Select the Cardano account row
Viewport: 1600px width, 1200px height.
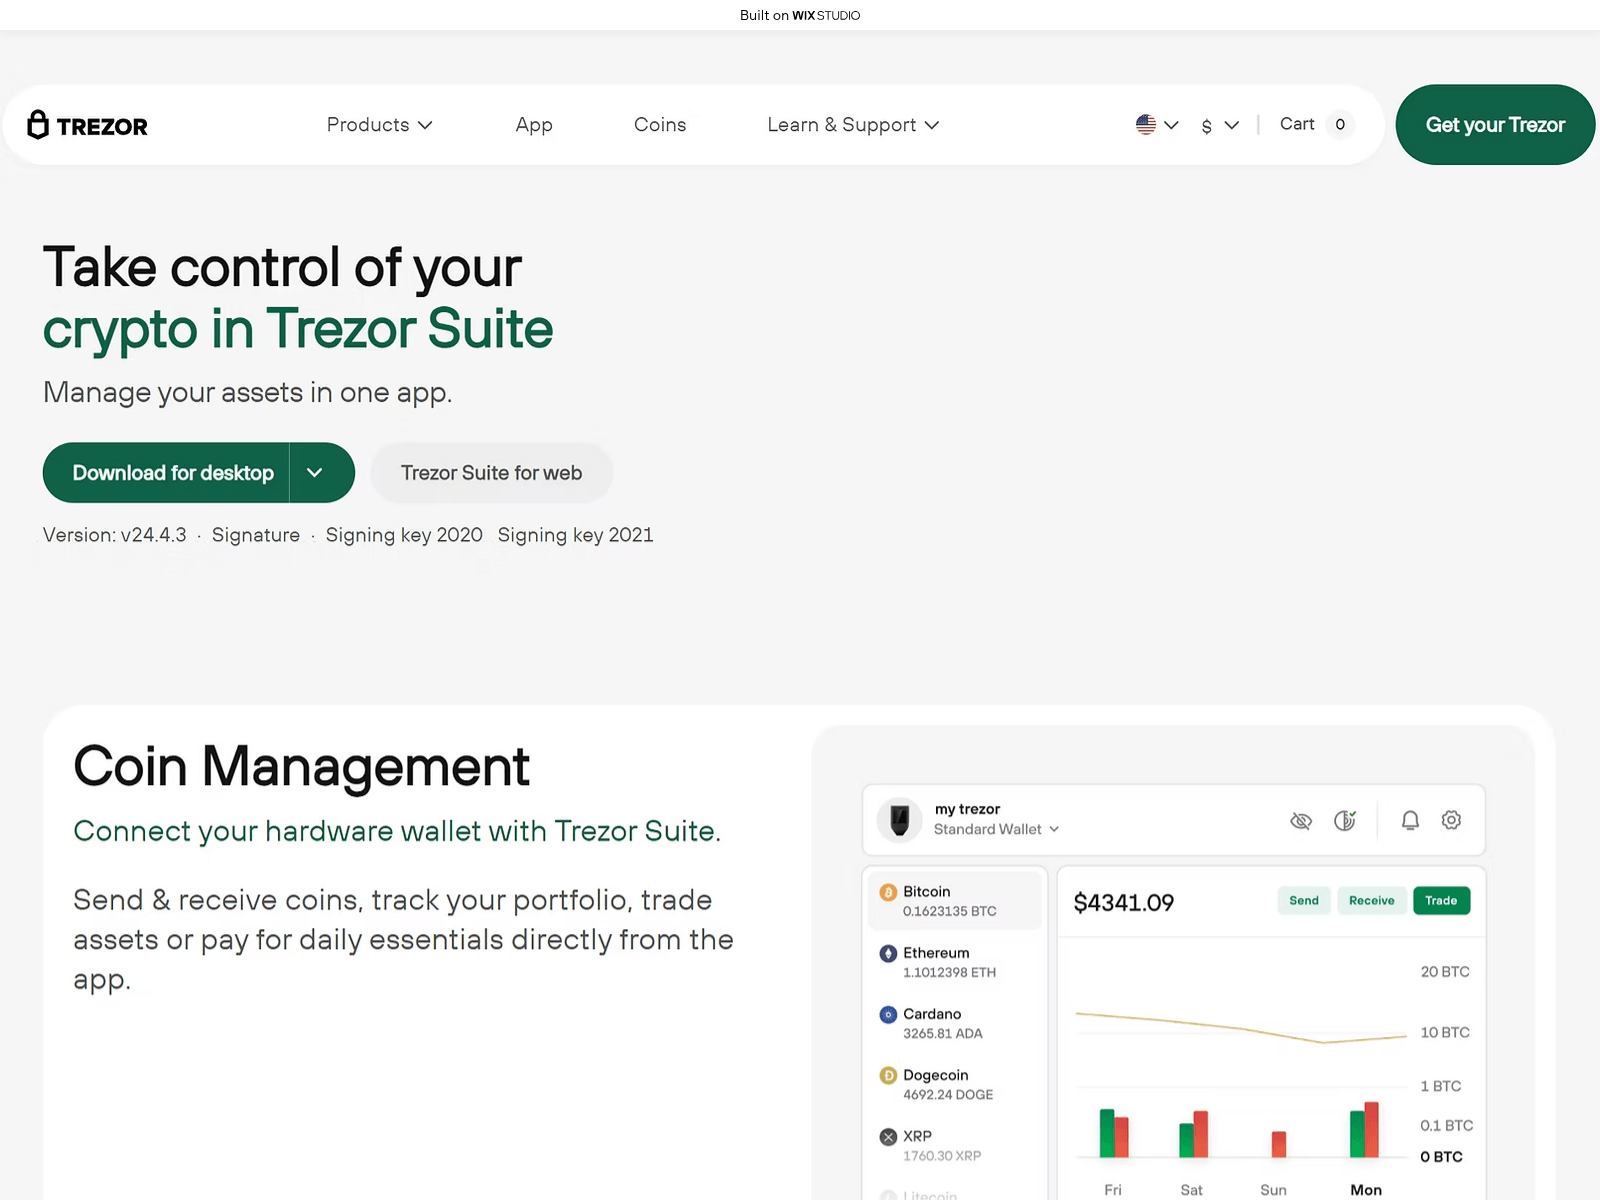pyautogui.click(x=955, y=1023)
